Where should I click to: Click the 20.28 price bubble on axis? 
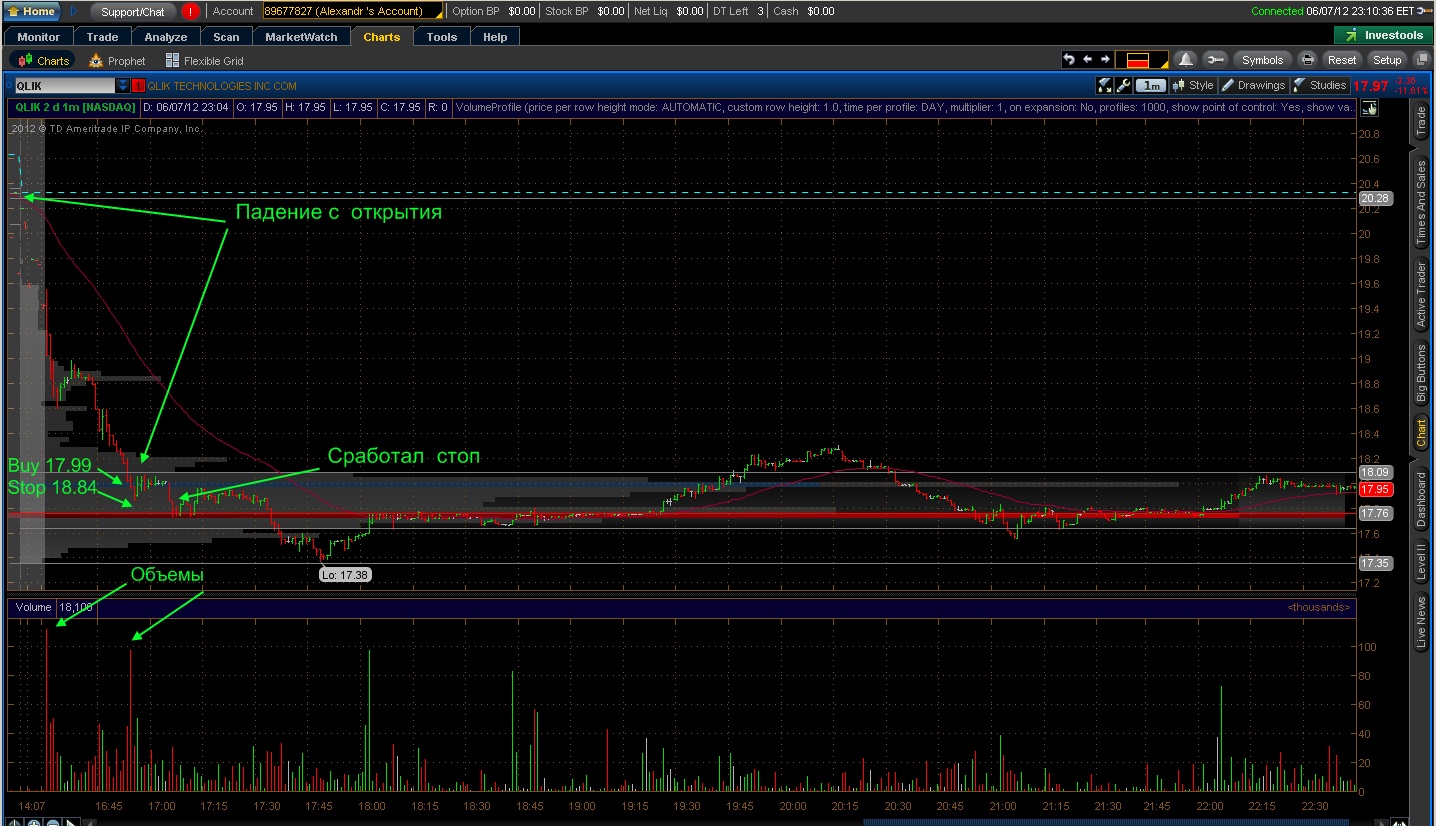click(x=1375, y=198)
